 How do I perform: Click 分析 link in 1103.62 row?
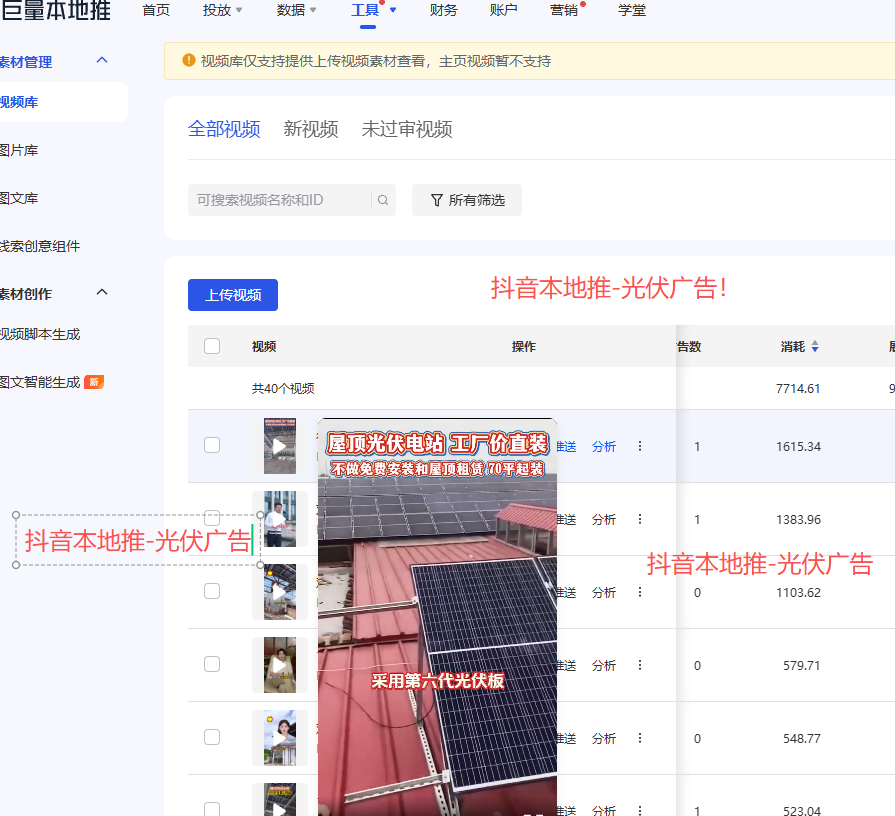[604, 592]
